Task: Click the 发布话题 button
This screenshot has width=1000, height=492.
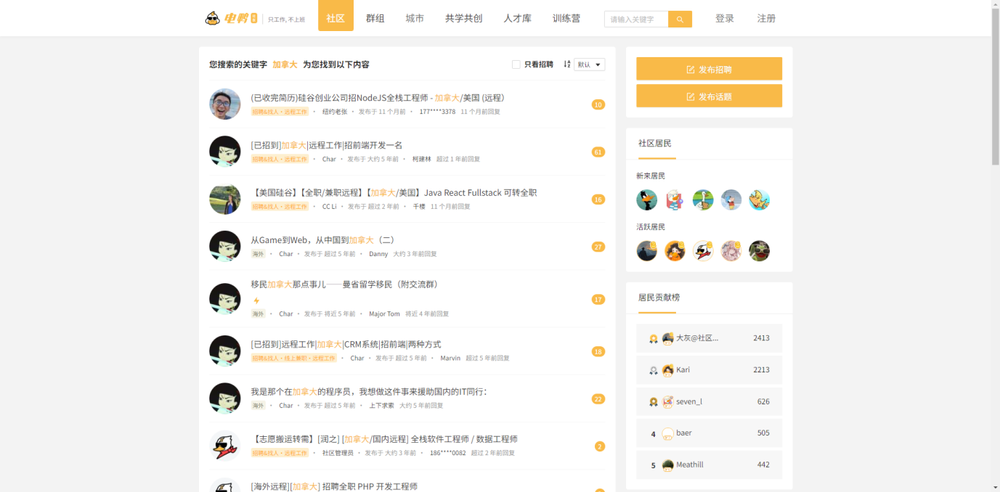Action: (x=709, y=96)
